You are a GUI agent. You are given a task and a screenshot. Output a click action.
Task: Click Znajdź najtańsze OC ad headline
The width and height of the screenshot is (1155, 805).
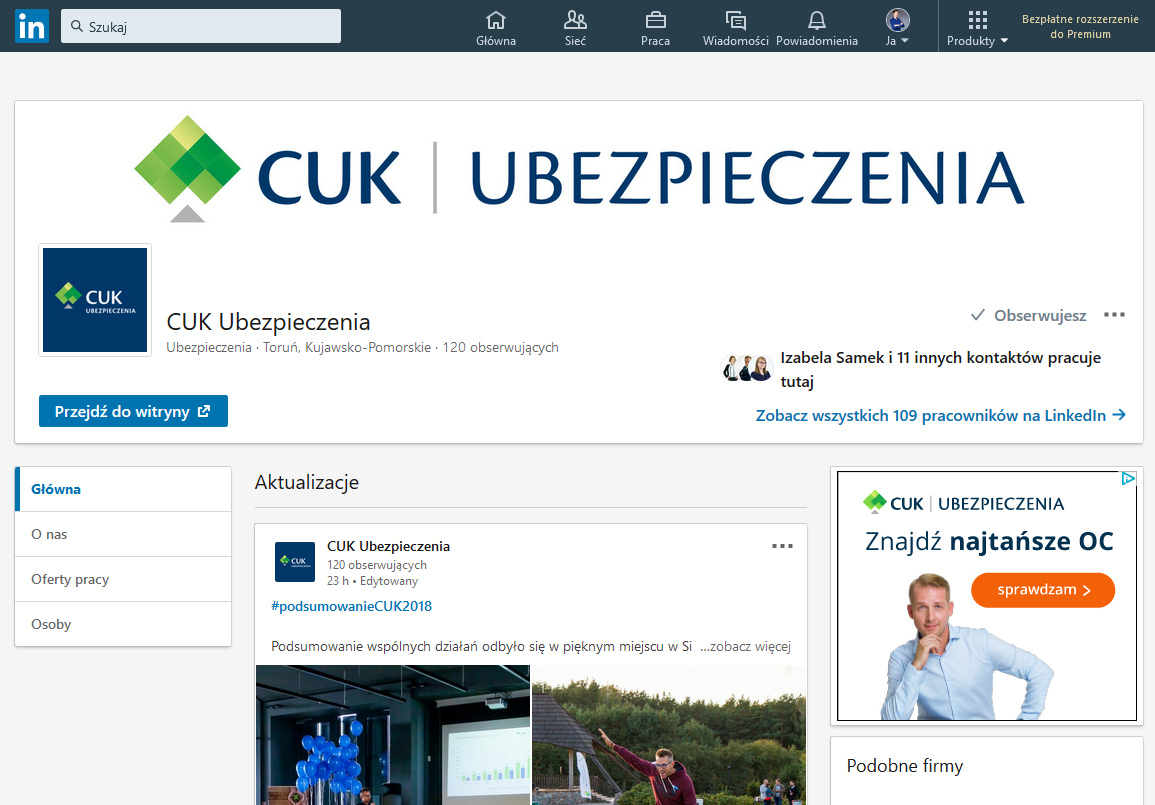(989, 541)
